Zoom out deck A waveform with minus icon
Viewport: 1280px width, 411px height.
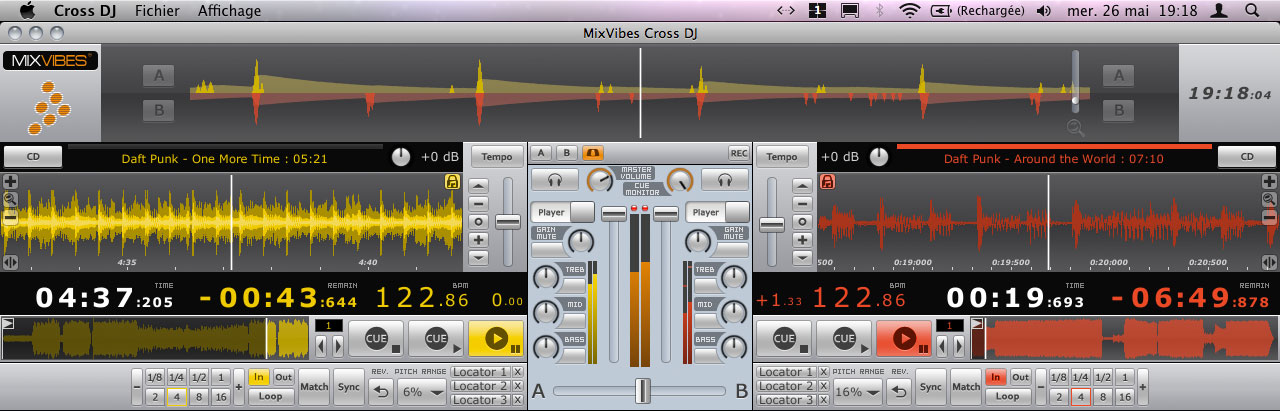[x=10, y=216]
